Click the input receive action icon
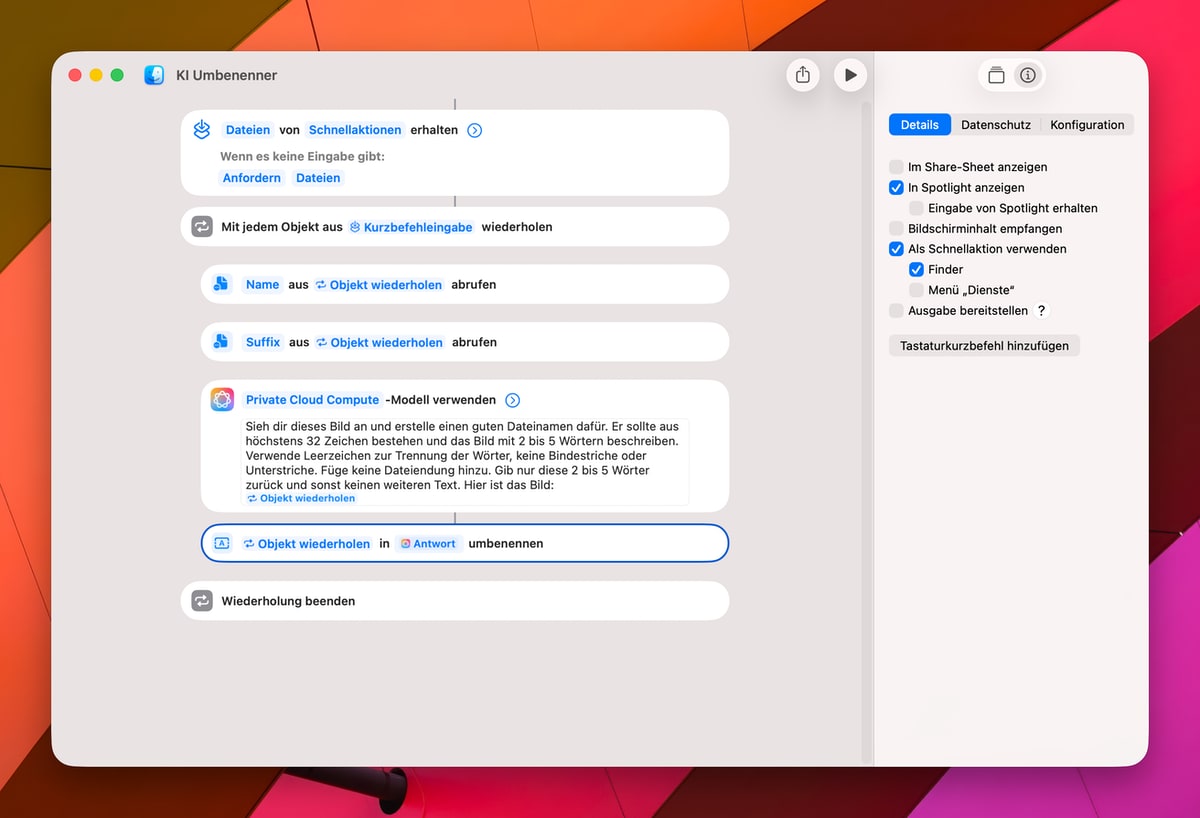 pyautogui.click(x=202, y=129)
